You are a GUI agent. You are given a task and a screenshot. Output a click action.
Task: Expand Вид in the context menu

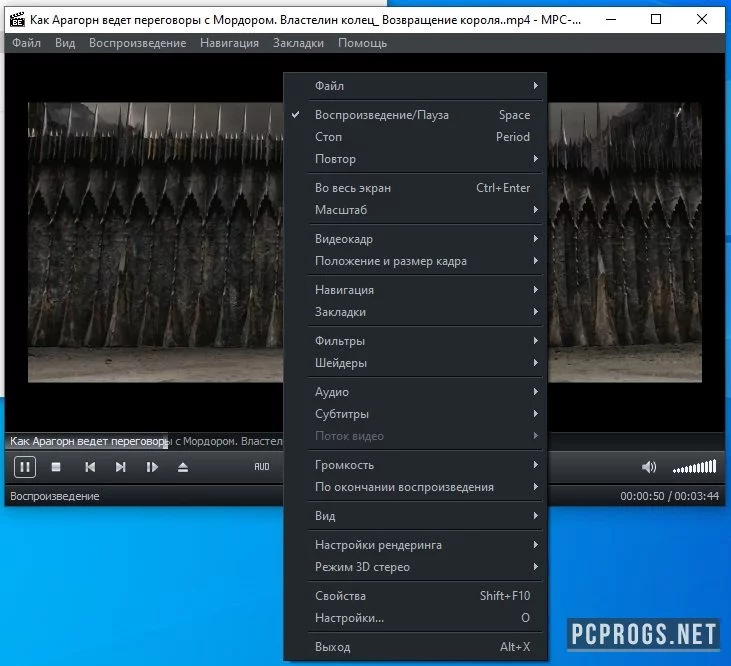pyautogui.click(x=415, y=515)
